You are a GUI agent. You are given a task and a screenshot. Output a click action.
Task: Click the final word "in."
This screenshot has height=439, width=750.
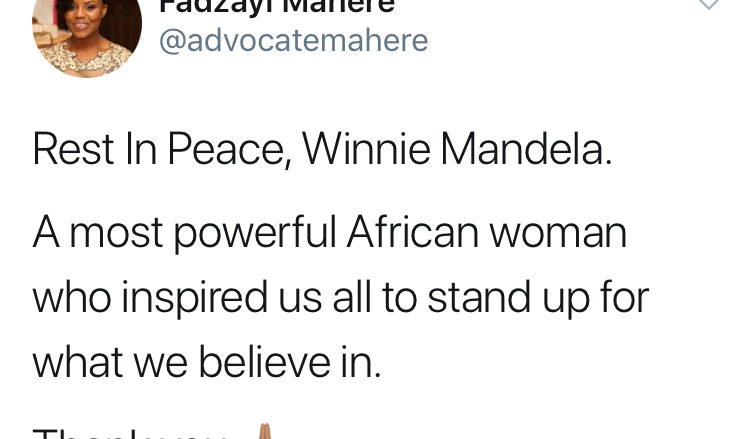tap(362, 362)
